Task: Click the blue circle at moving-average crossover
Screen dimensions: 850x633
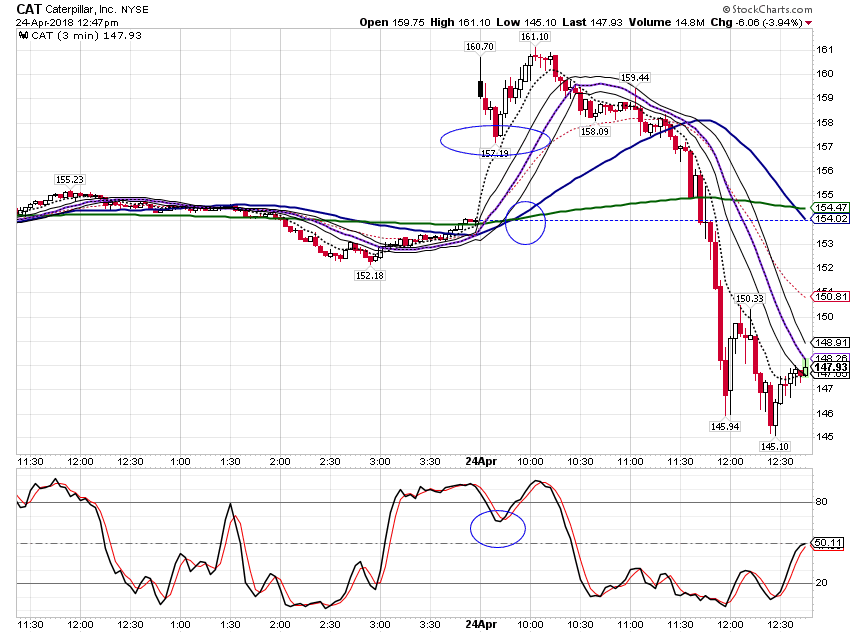Action: pos(525,223)
